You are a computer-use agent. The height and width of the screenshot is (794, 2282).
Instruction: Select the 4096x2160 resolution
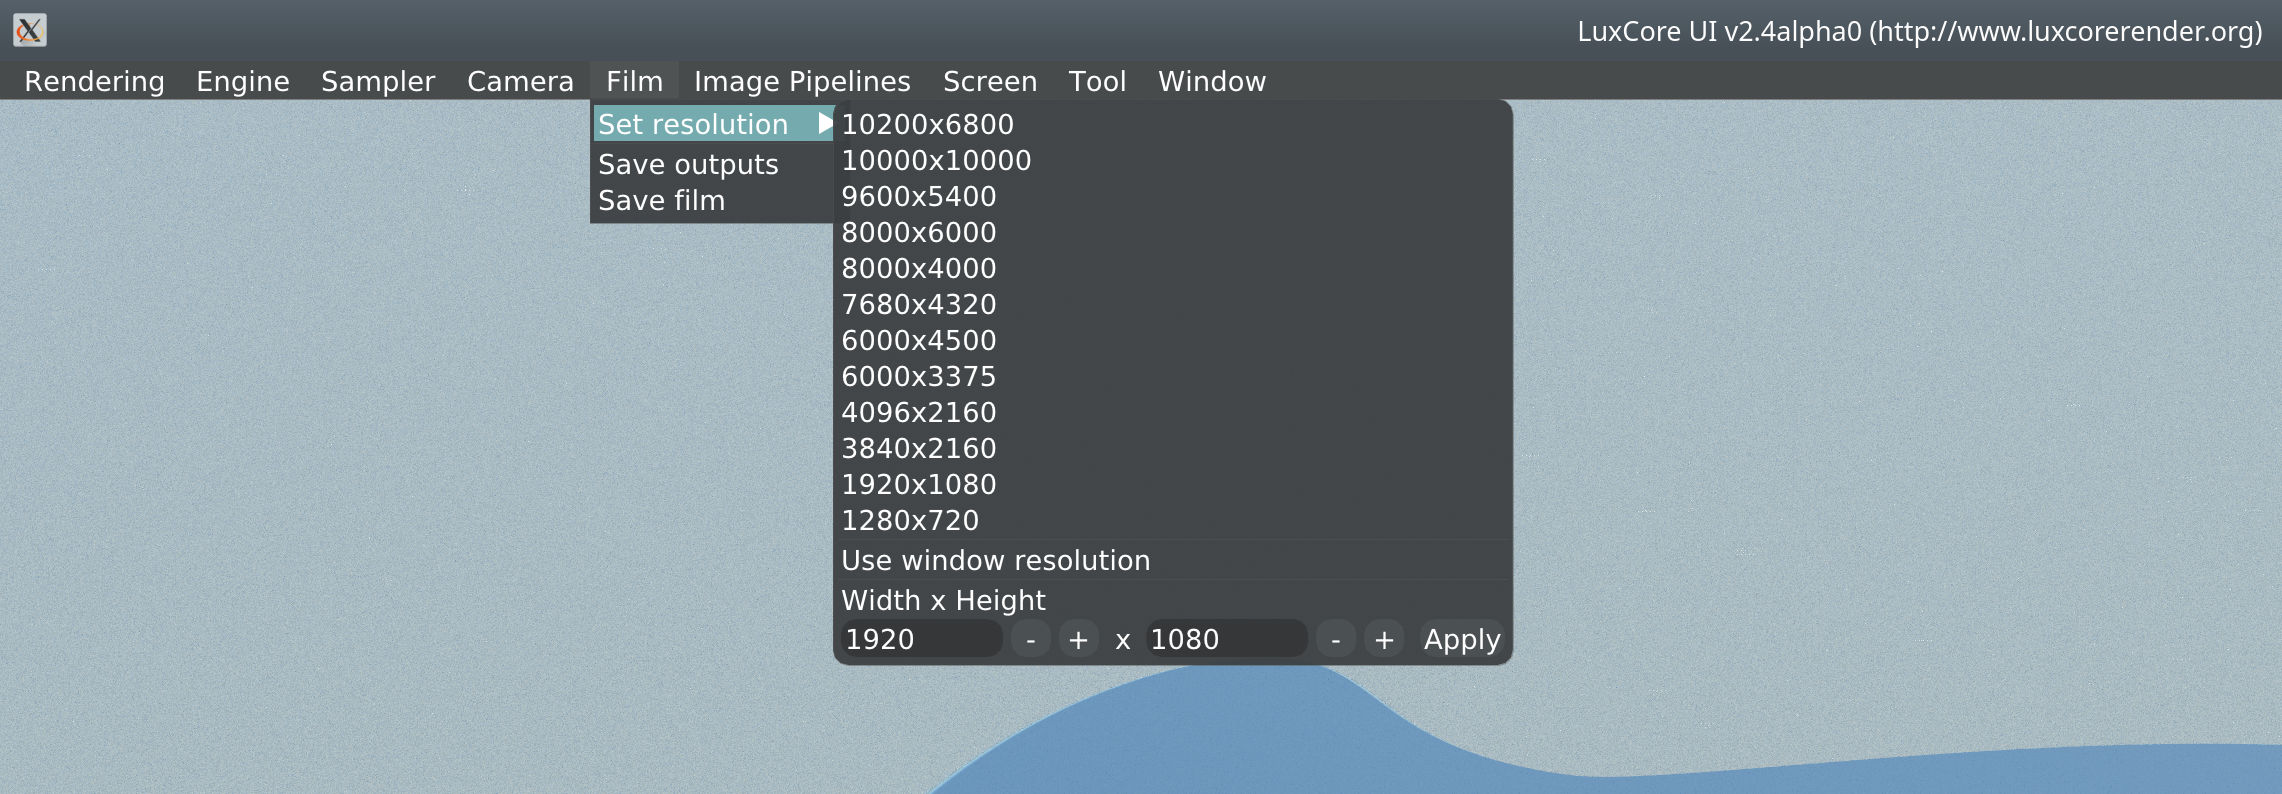point(1173,412)
